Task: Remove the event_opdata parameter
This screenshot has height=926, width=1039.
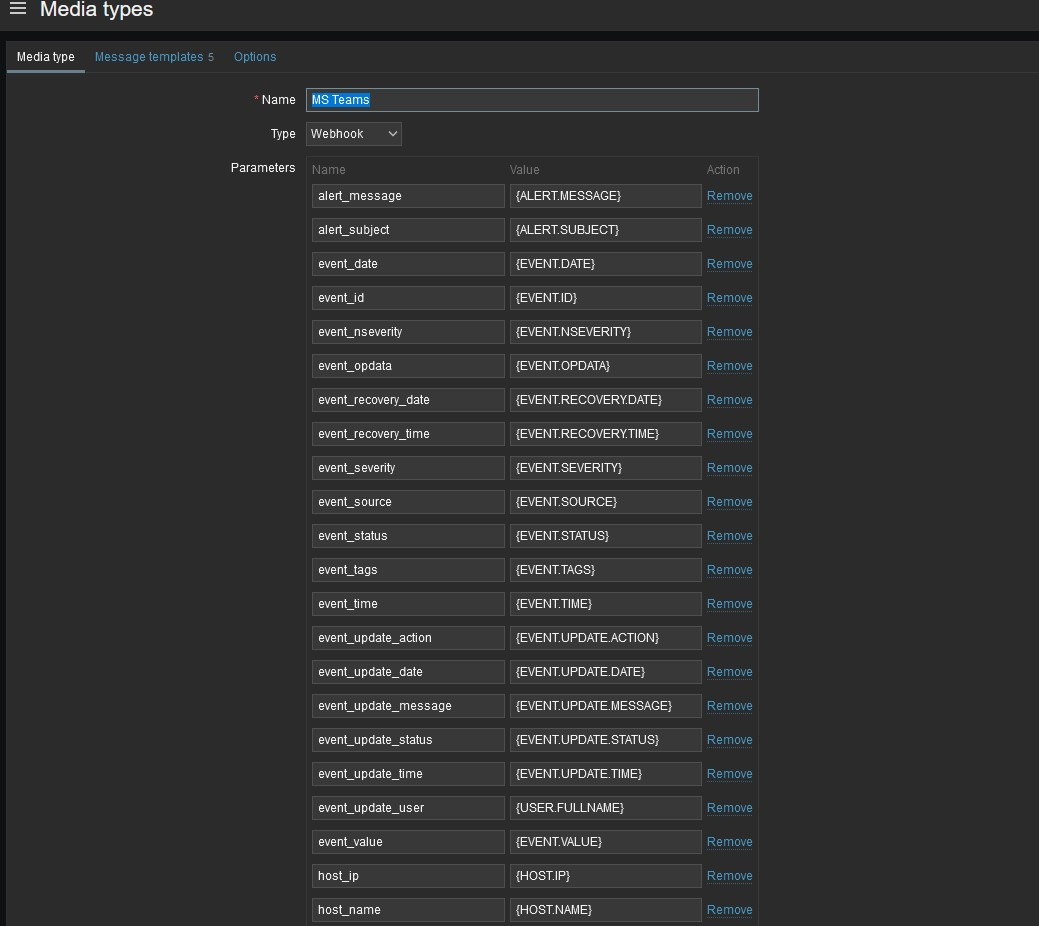Action: (729, 366)
